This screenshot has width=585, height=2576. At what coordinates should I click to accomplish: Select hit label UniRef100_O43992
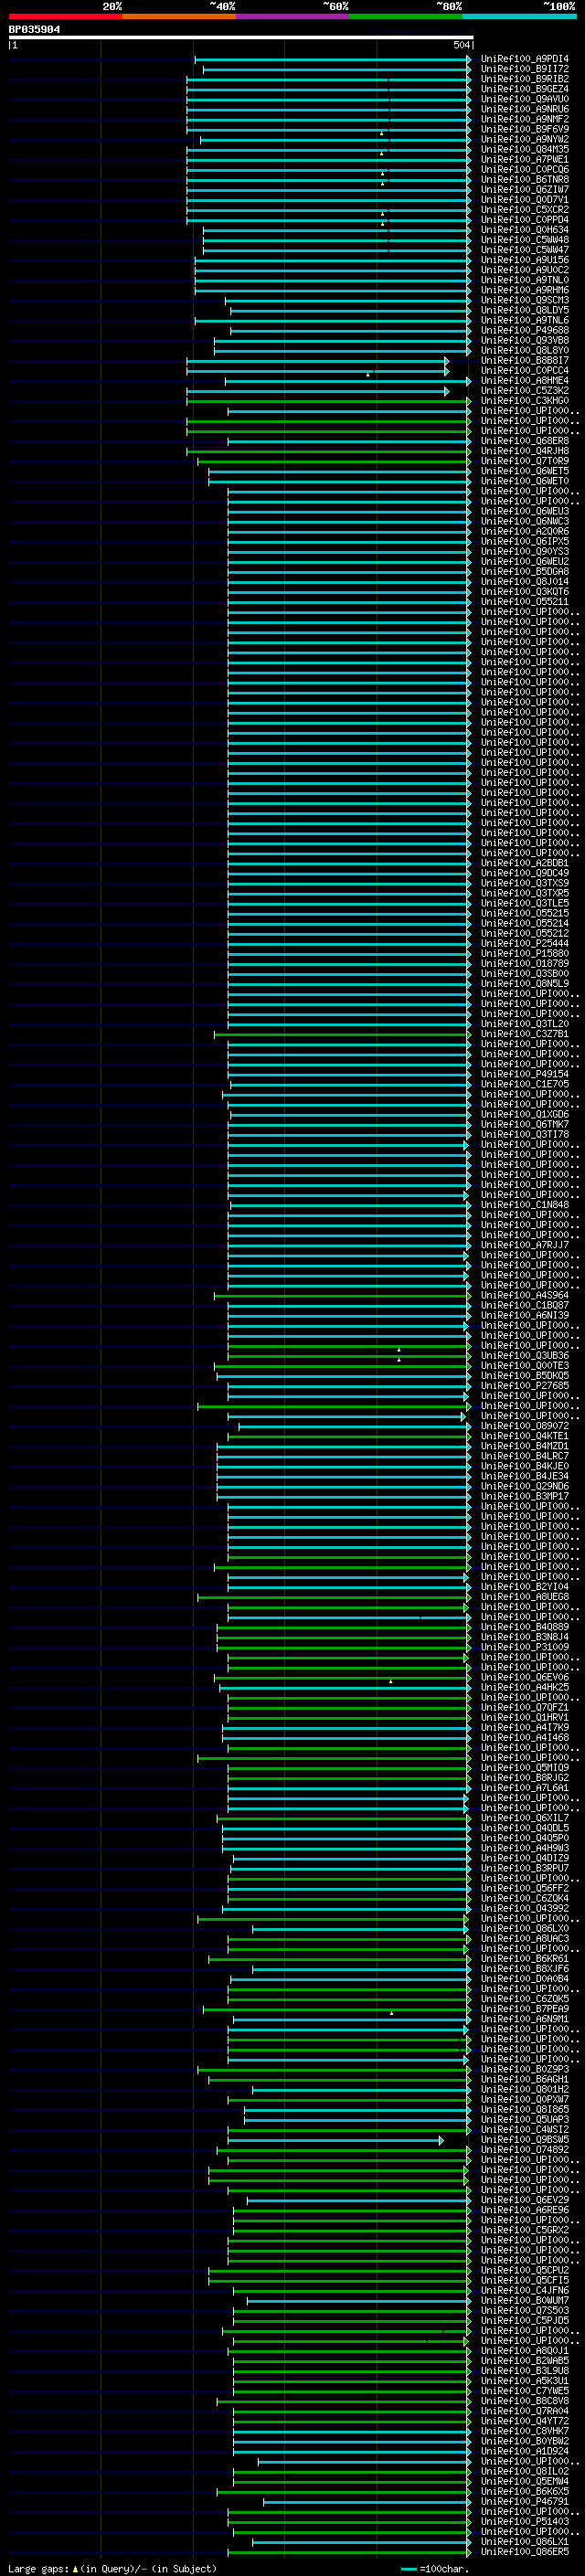pos(524,1908)
